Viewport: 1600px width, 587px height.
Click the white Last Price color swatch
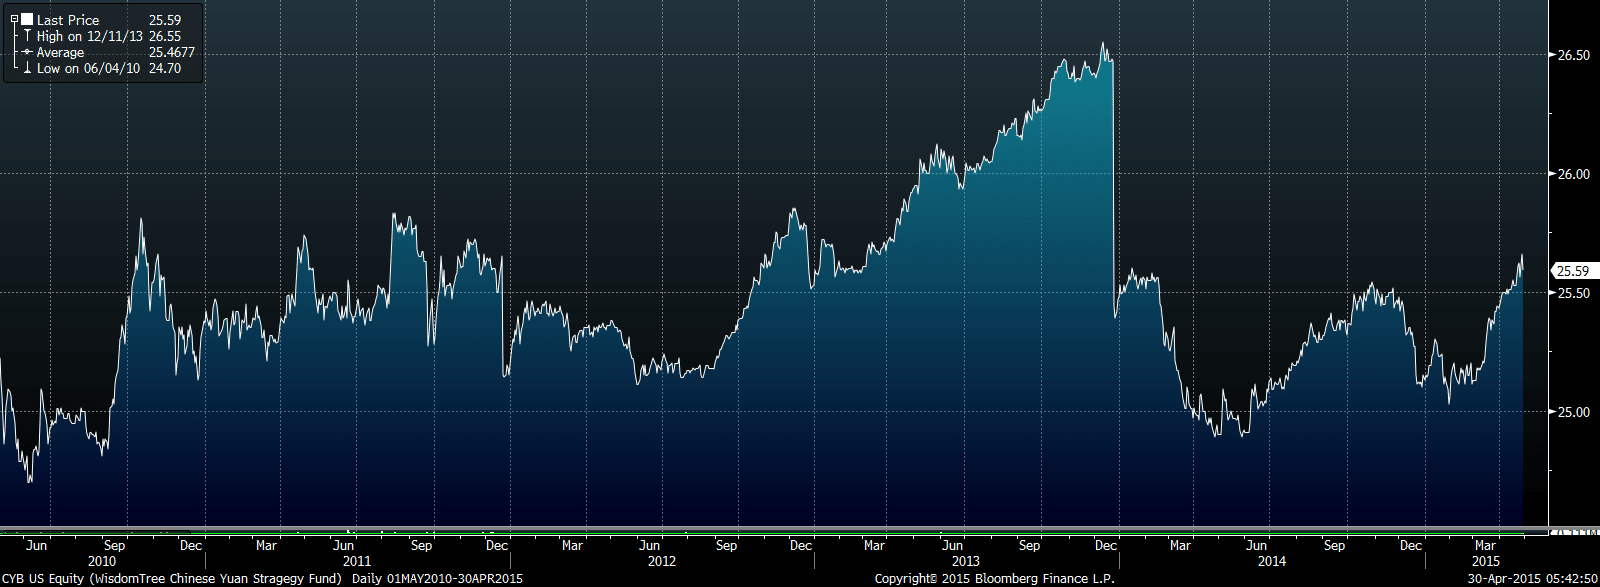[x=26, y=19]
